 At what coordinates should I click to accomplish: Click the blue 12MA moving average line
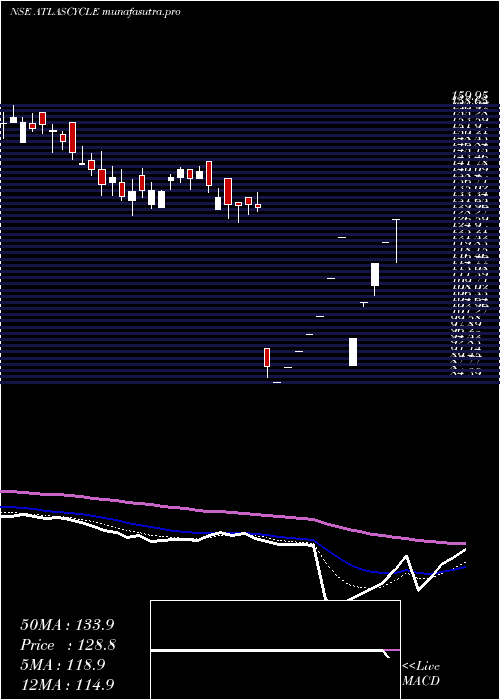232,533
